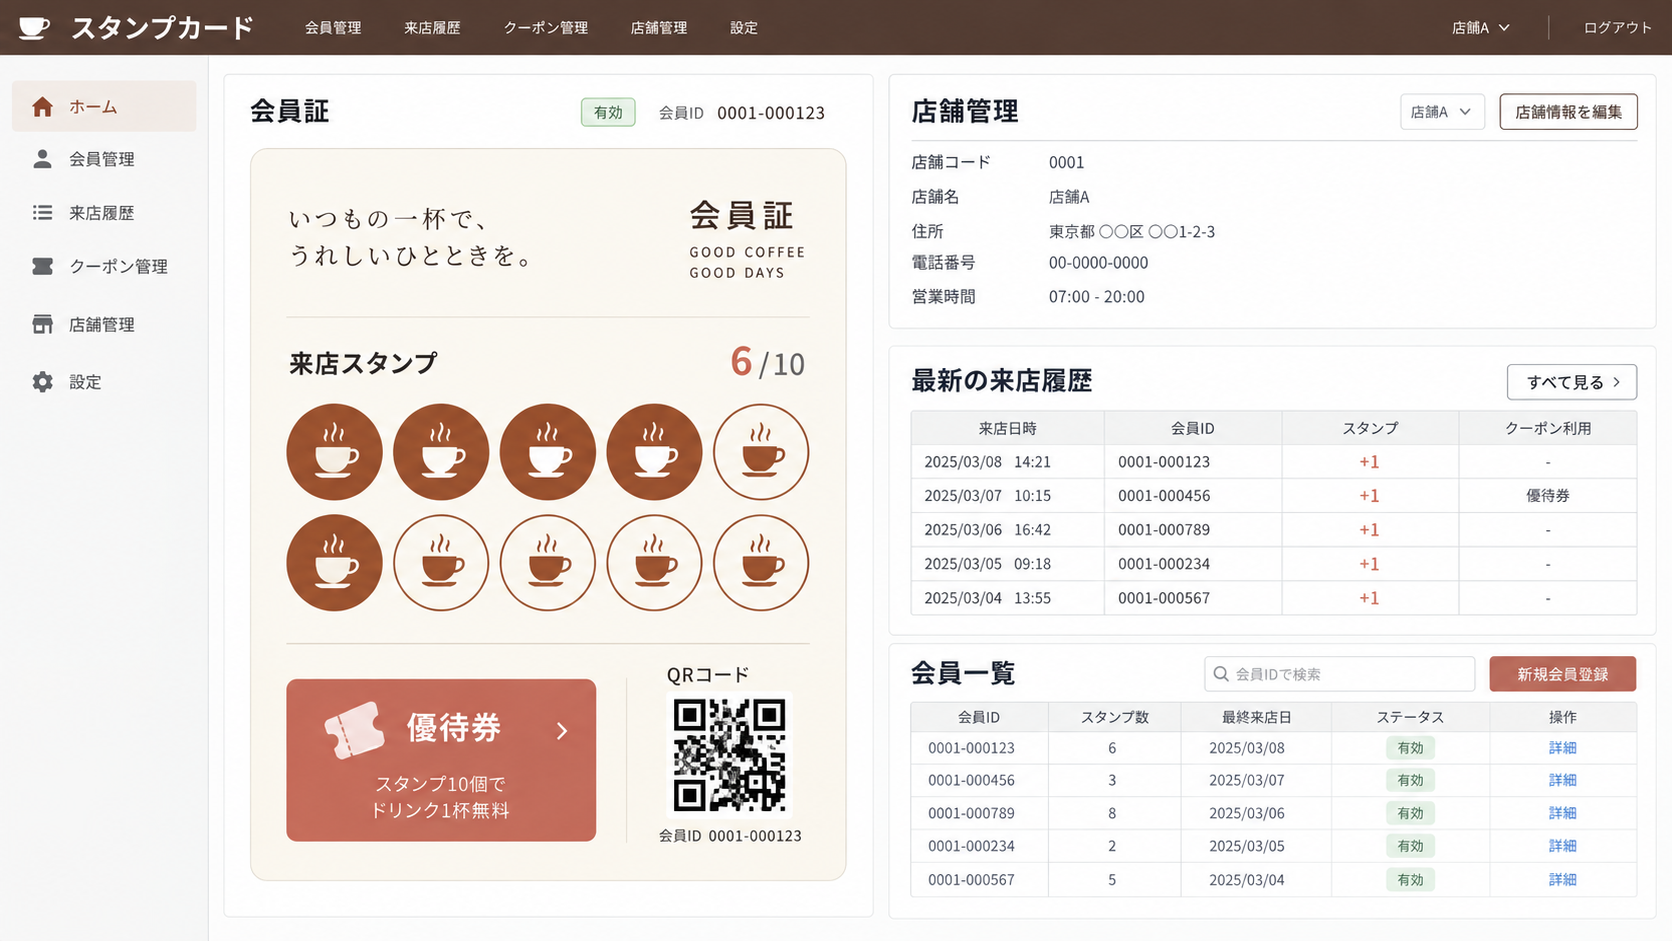The image size is (1672, 941).
Task: Click the address 東京都 ○○区 ○○1-2-3
Action: coord(1131,232)
